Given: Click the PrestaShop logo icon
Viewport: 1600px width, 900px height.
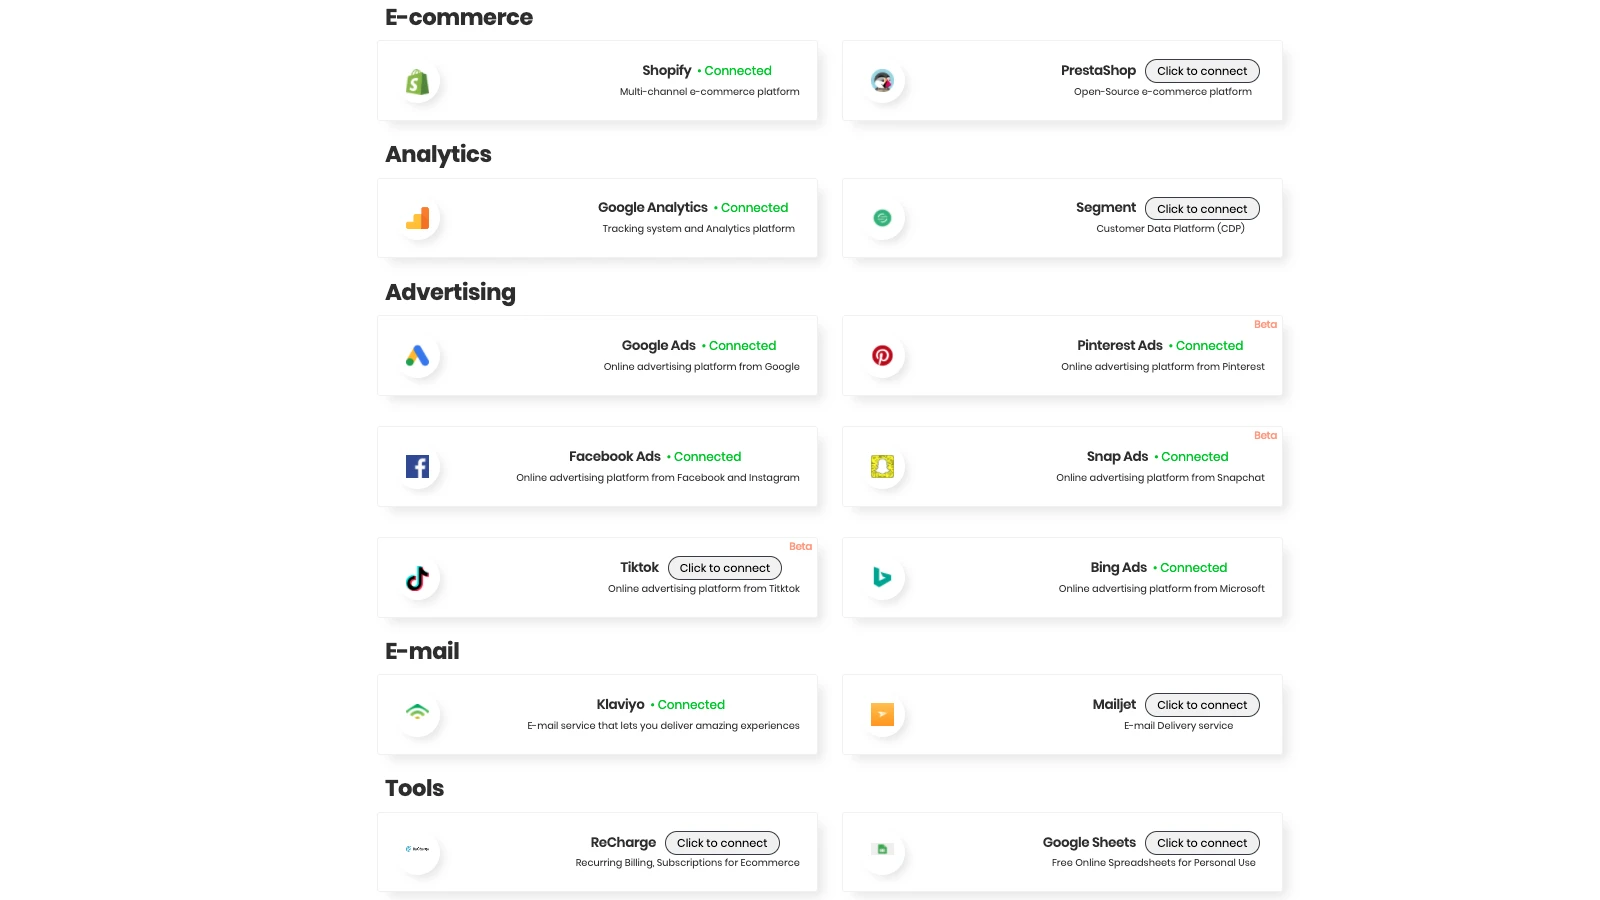Looking at the screenshot, I should pyautogui.click(x=882, y=82).
